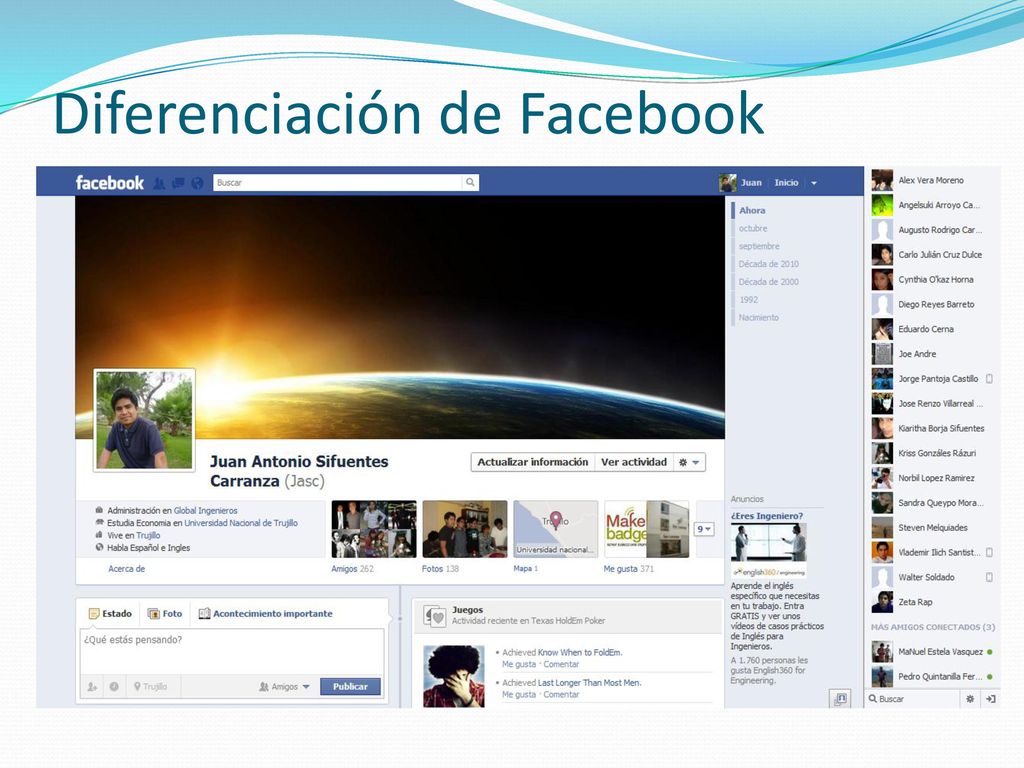1024x768 pixels.
Task: Select the Foto tab
Action: pos(165,614)
